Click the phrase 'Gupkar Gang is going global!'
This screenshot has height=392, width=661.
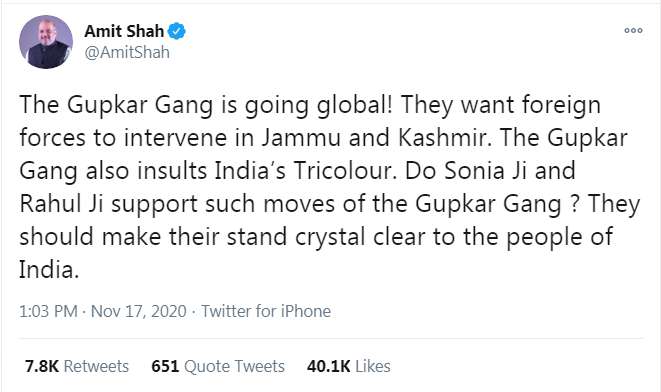click(230, 105)
